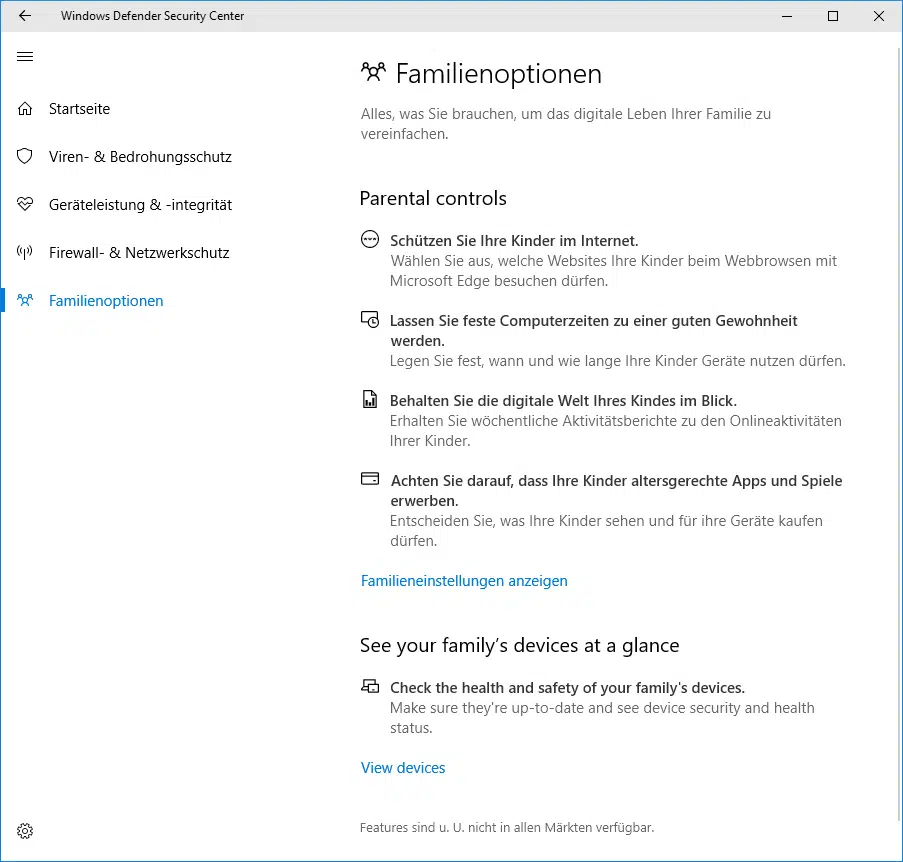Click the back arrow in title bar
Image resolution: width=903 pixels, height=862 pixels.
[x=25, y=16]
